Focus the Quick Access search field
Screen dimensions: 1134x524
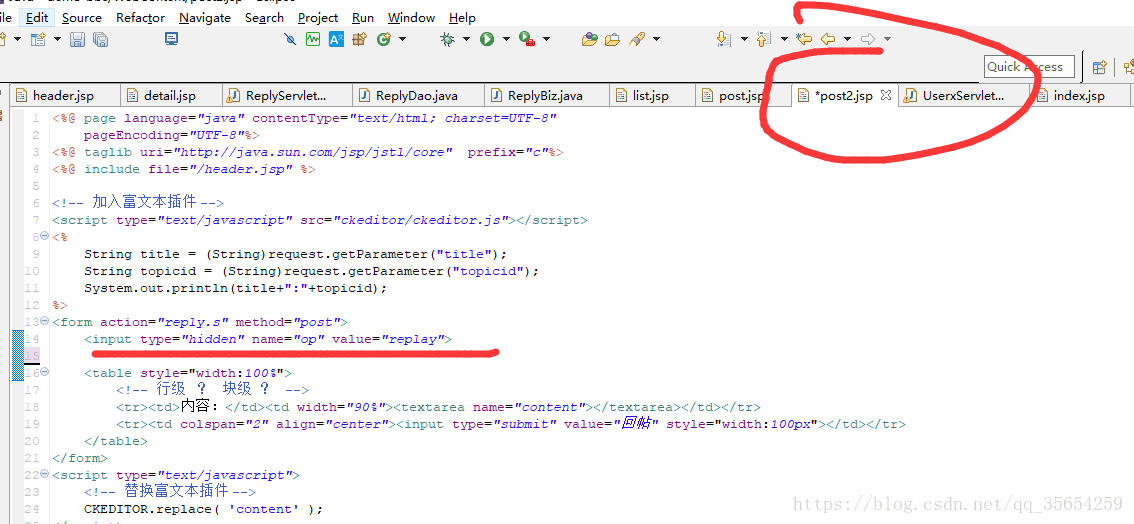[x=1028, y=67]
